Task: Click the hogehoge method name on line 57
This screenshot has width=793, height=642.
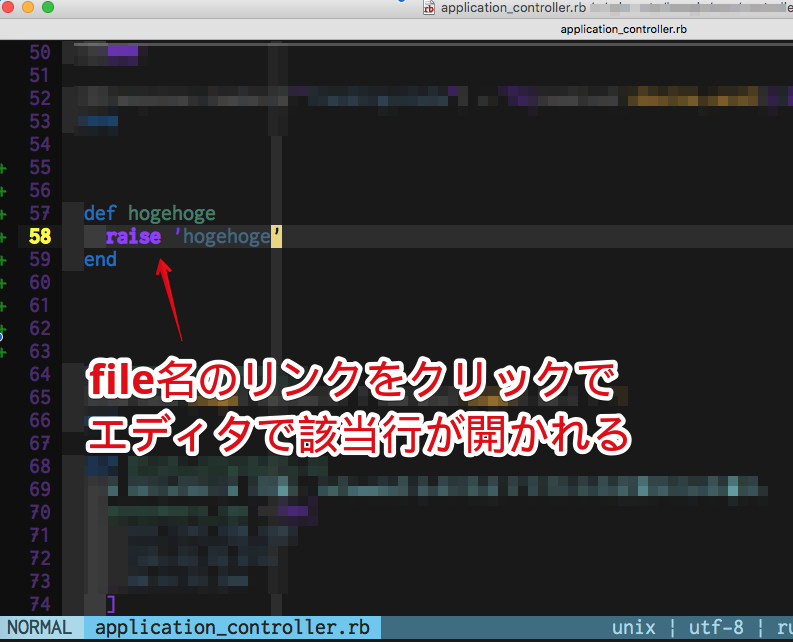Action: click(171, 214)
